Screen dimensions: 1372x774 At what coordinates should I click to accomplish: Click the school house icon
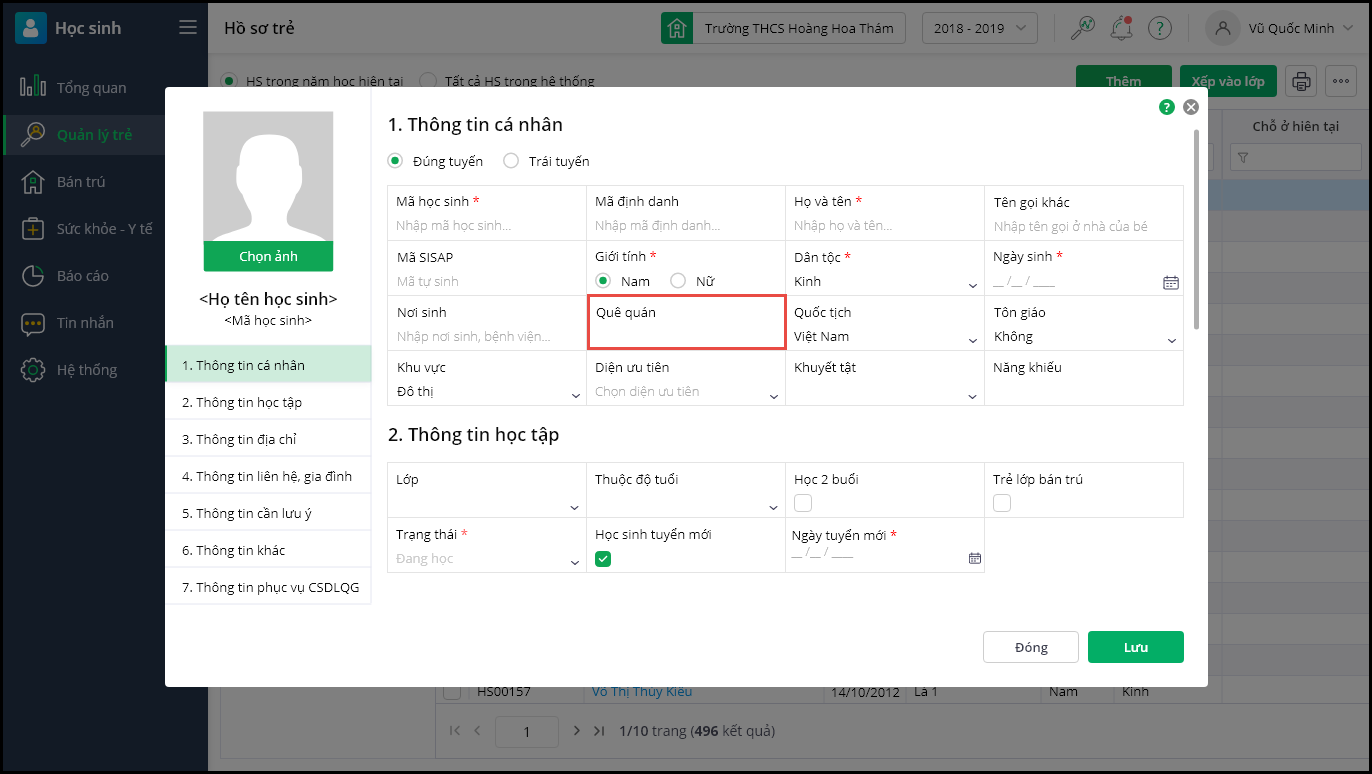677,28
